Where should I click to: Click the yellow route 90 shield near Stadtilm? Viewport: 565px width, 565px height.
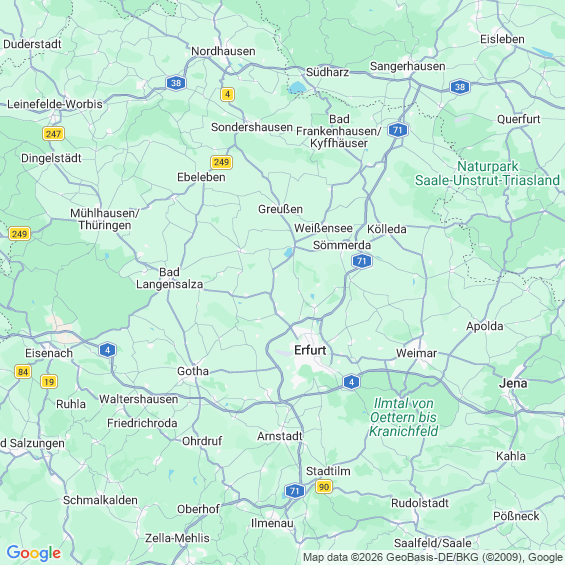(324, 487)
